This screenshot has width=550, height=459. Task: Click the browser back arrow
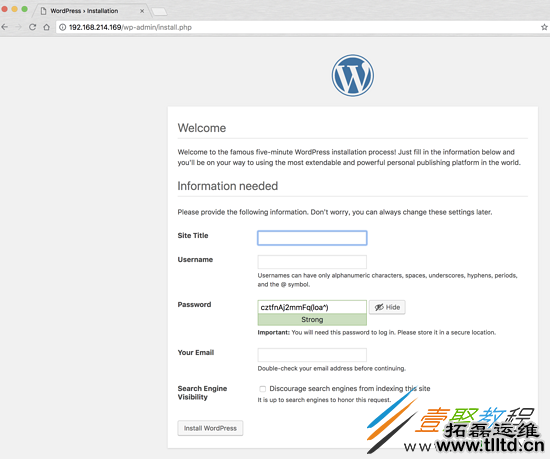coord(5,27)
